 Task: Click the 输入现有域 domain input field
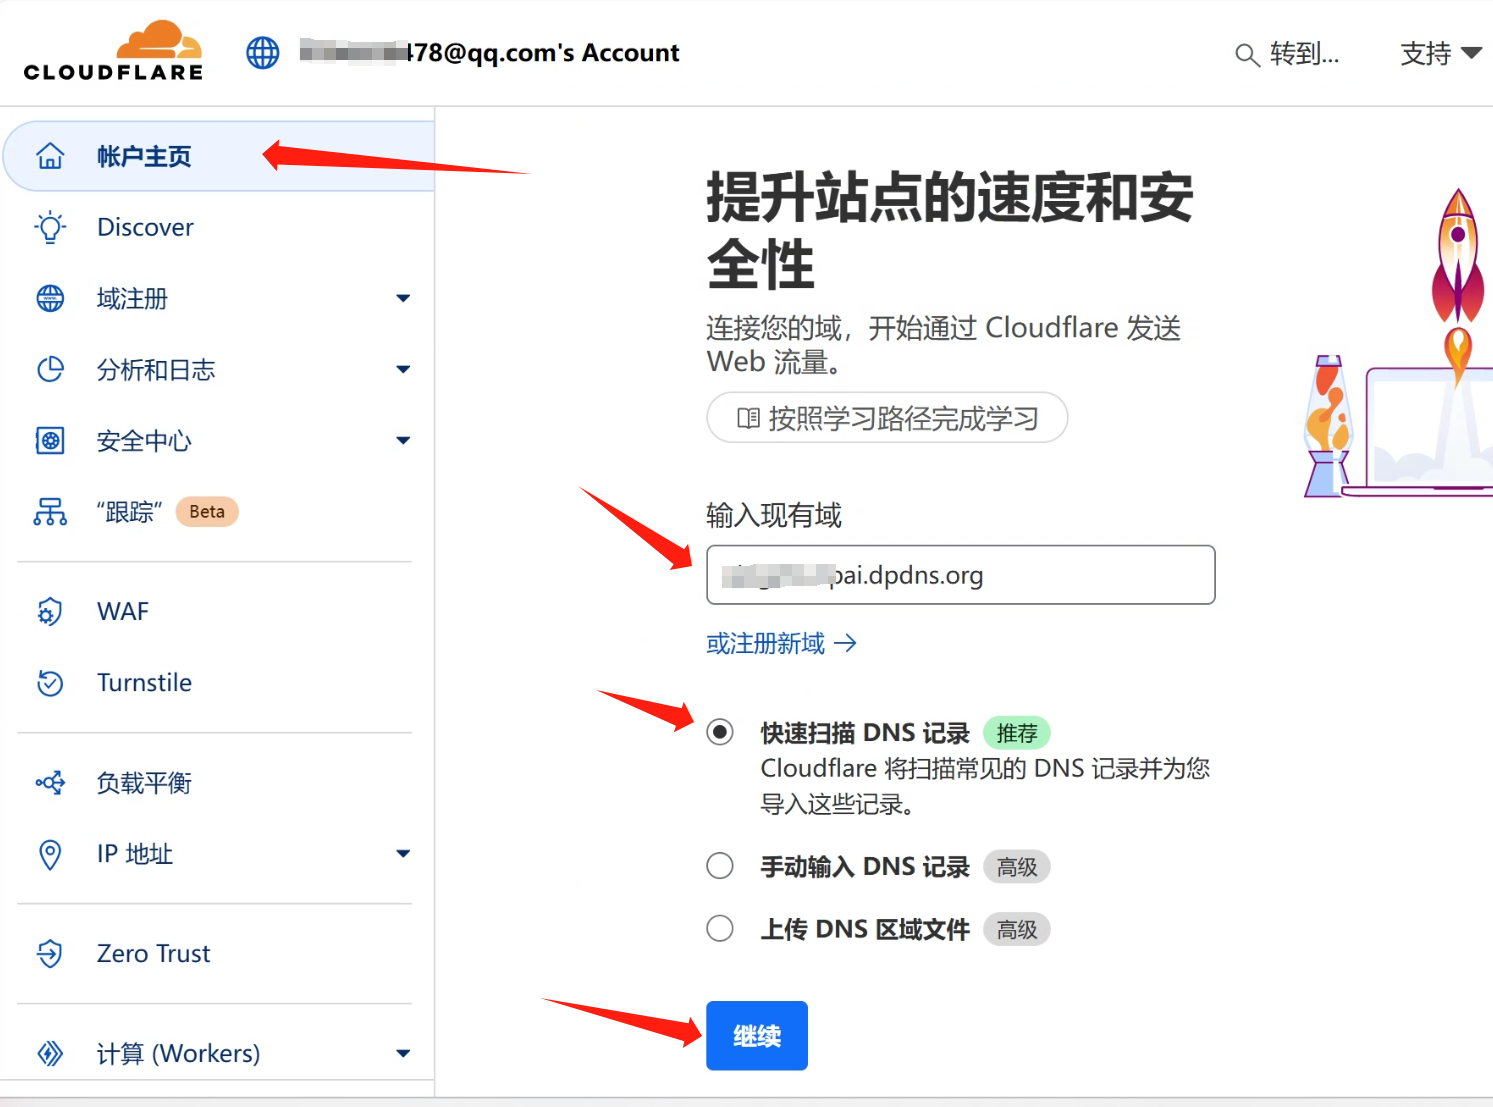coord(960,575)
